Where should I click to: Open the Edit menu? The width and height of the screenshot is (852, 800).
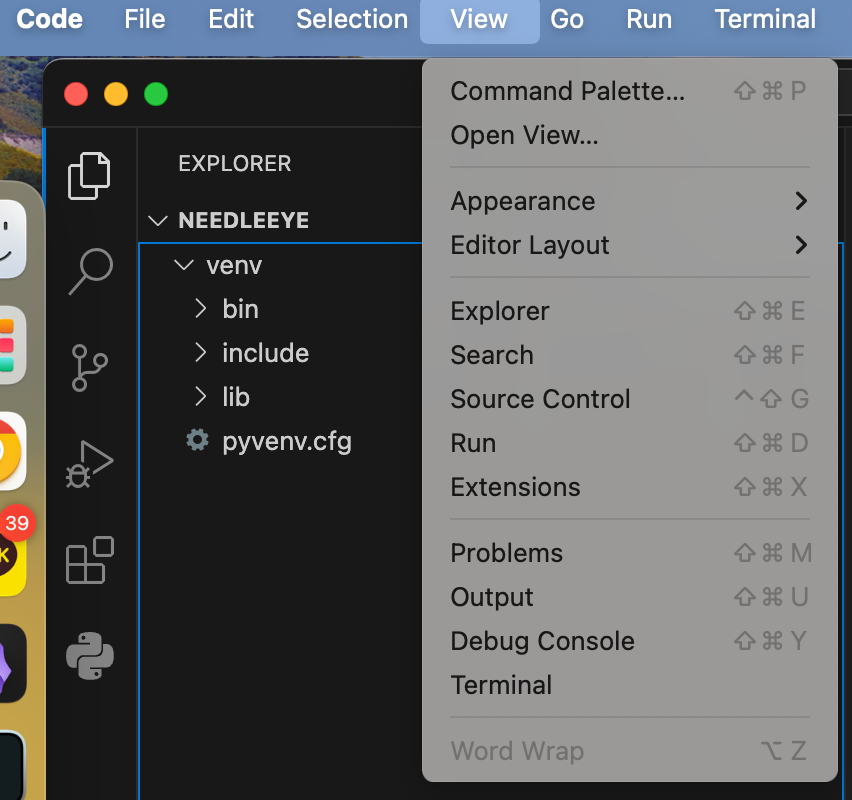click(x=231, y=20)
